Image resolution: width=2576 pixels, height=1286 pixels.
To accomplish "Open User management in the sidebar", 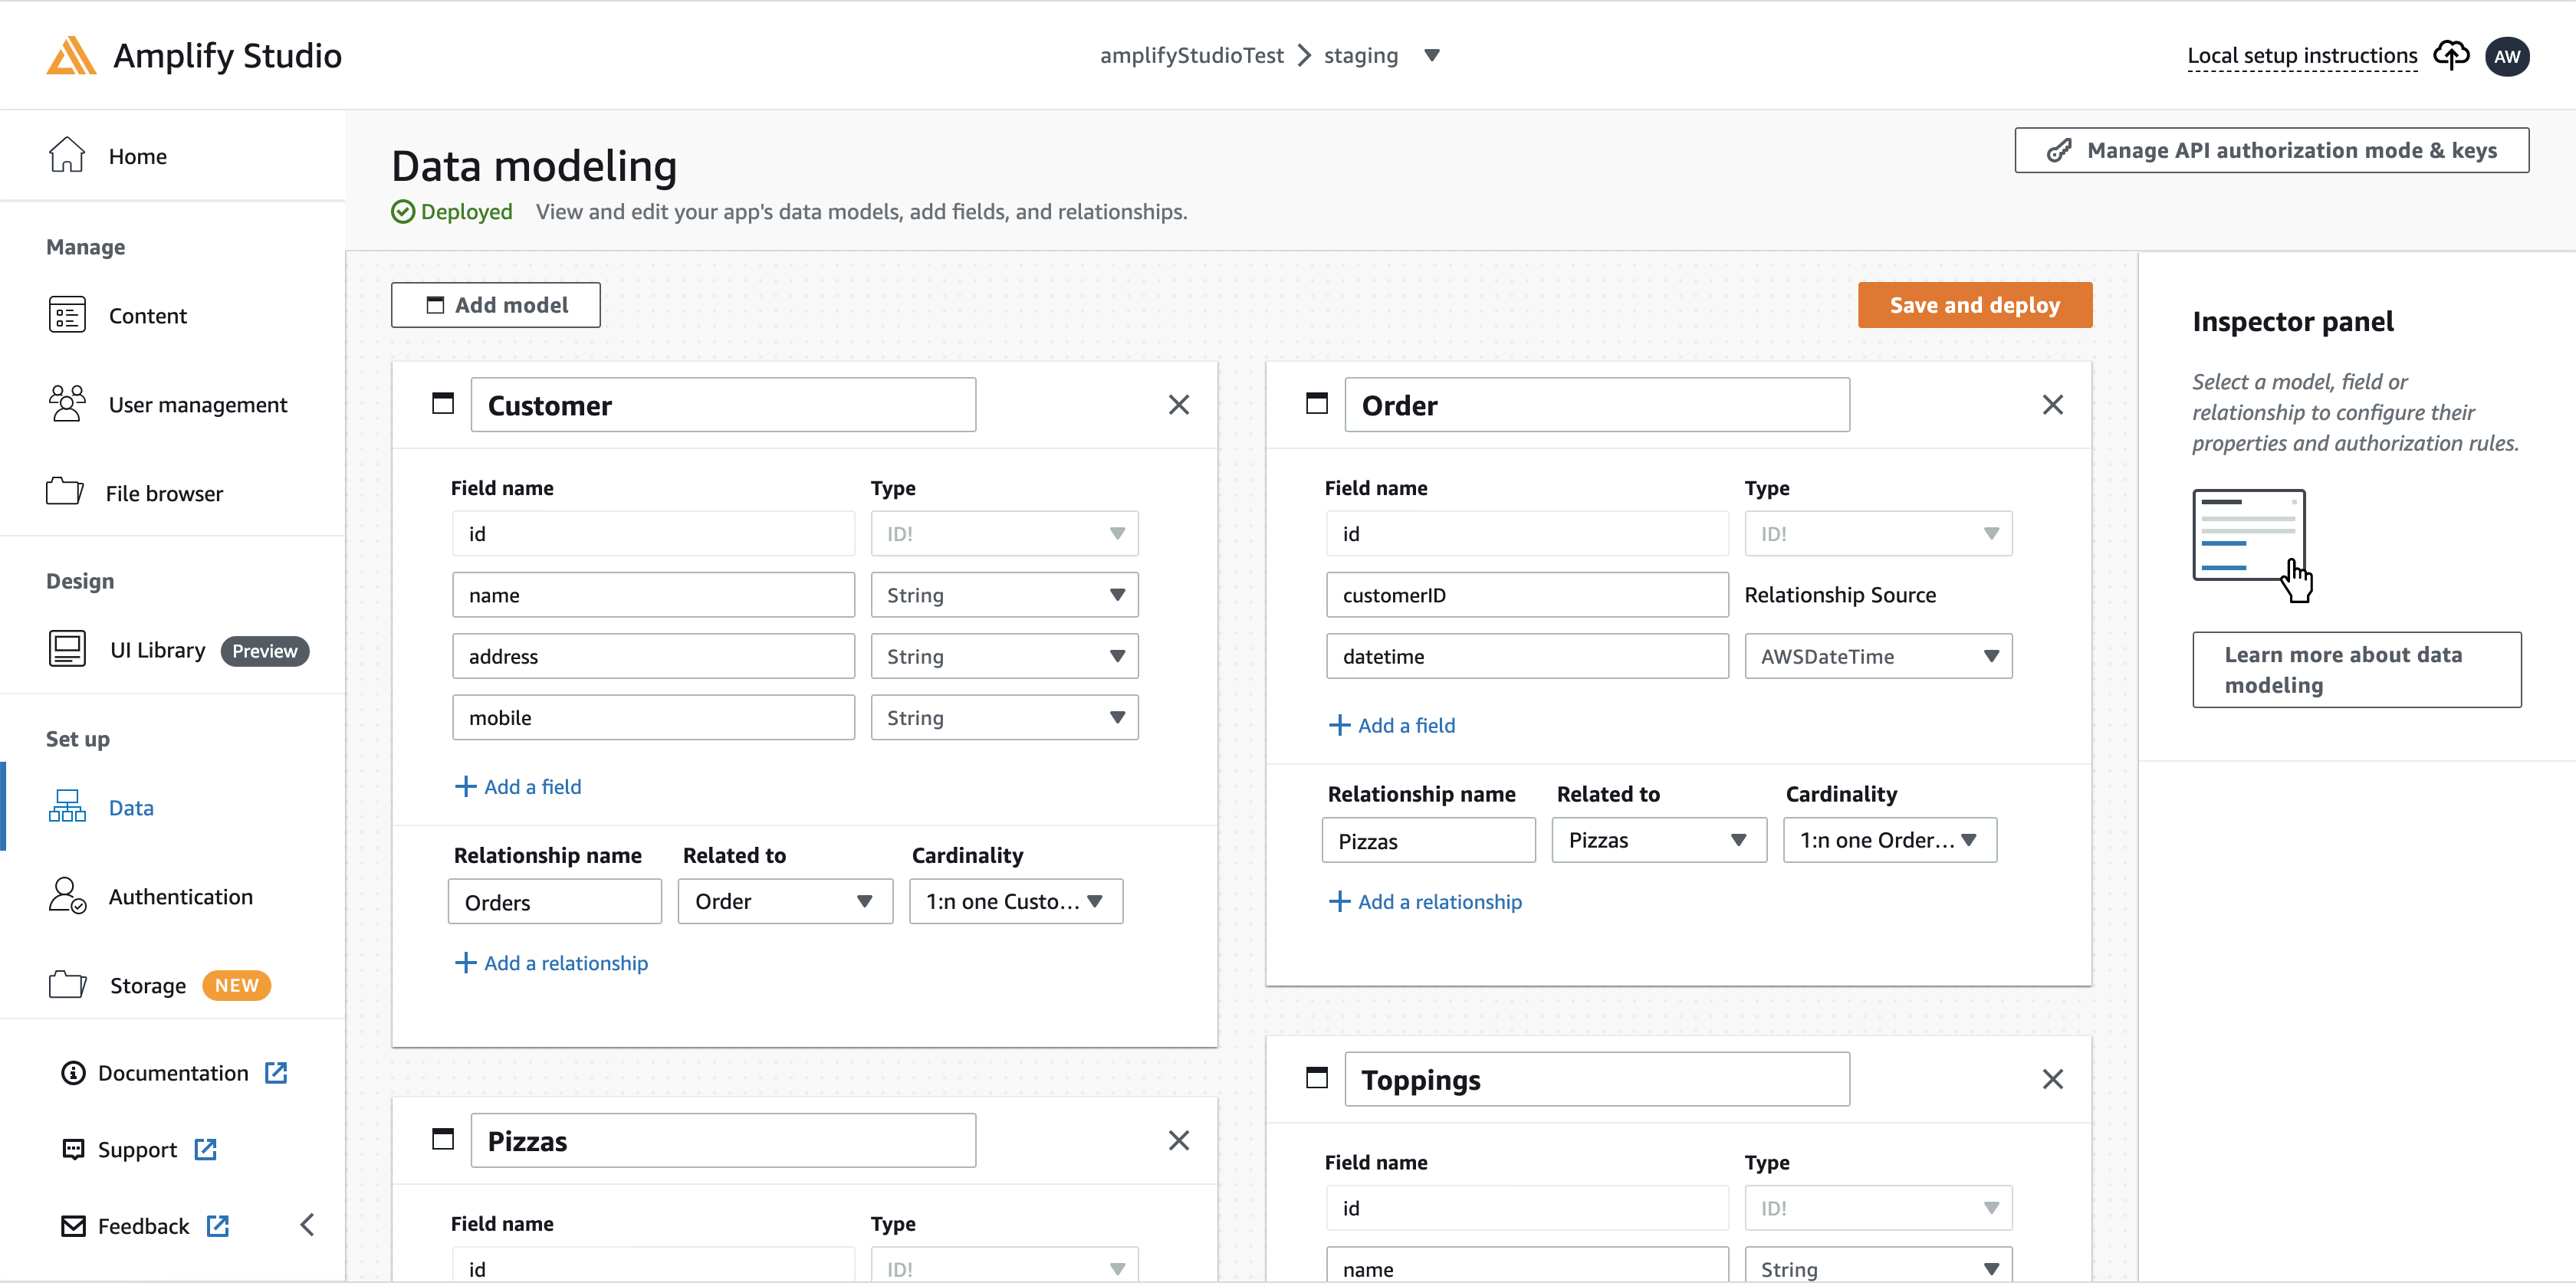I will pyautogui.click(x=198, y=405).
